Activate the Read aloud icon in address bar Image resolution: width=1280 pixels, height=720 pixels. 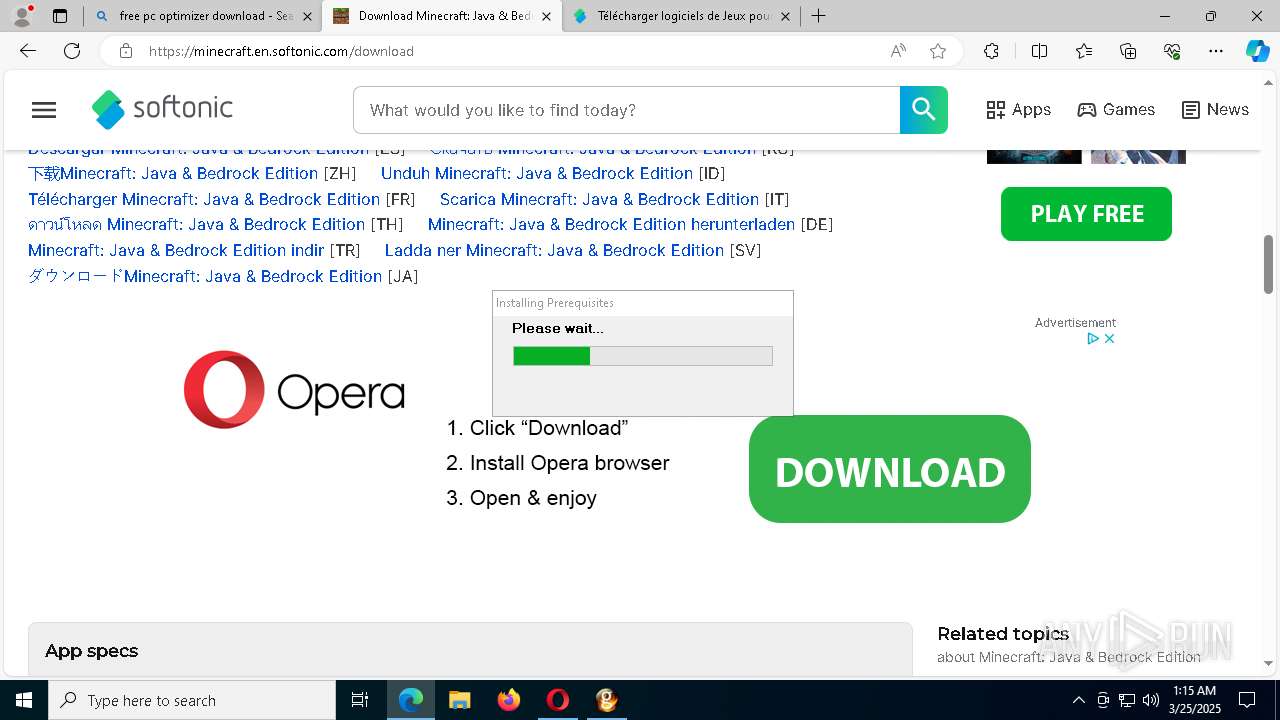click(x=898, y=51)
